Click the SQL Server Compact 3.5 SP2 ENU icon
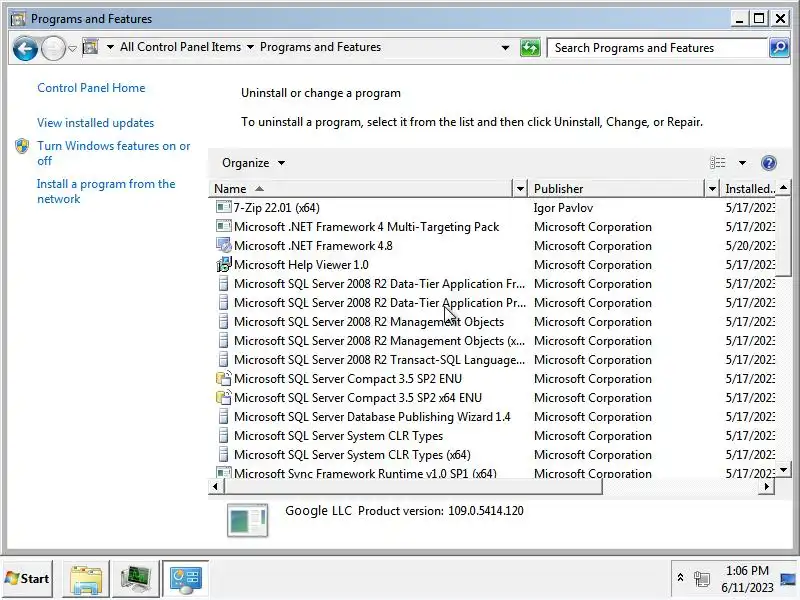 tap(223, 378)
